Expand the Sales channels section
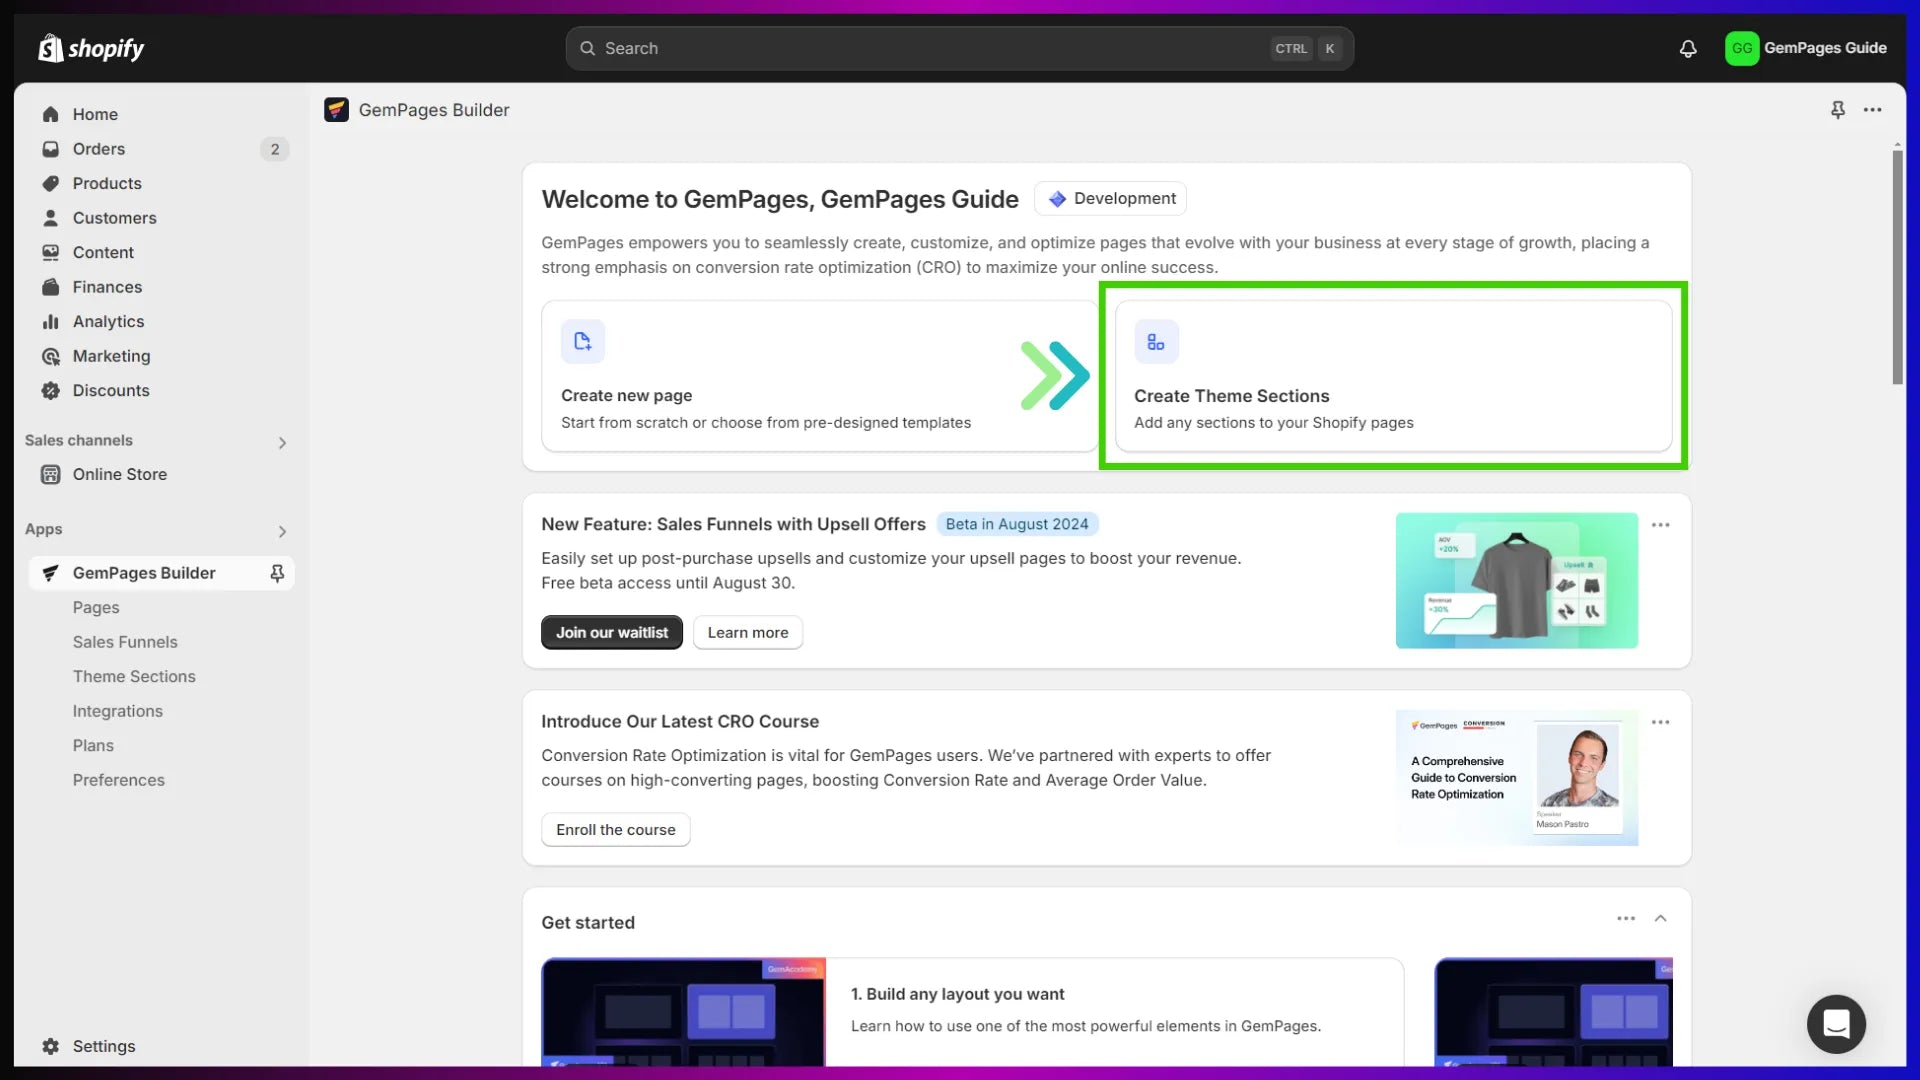The width and height of the screenshot is (1920, 1080). 282,442
